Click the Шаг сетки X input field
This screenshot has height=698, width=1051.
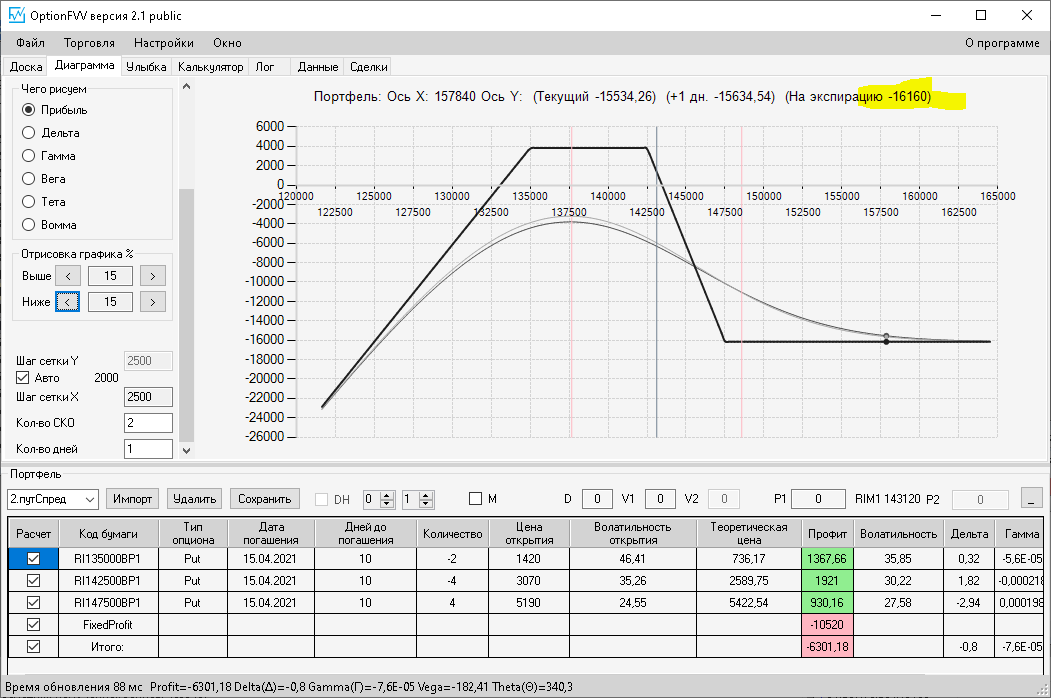coord(148,397)
